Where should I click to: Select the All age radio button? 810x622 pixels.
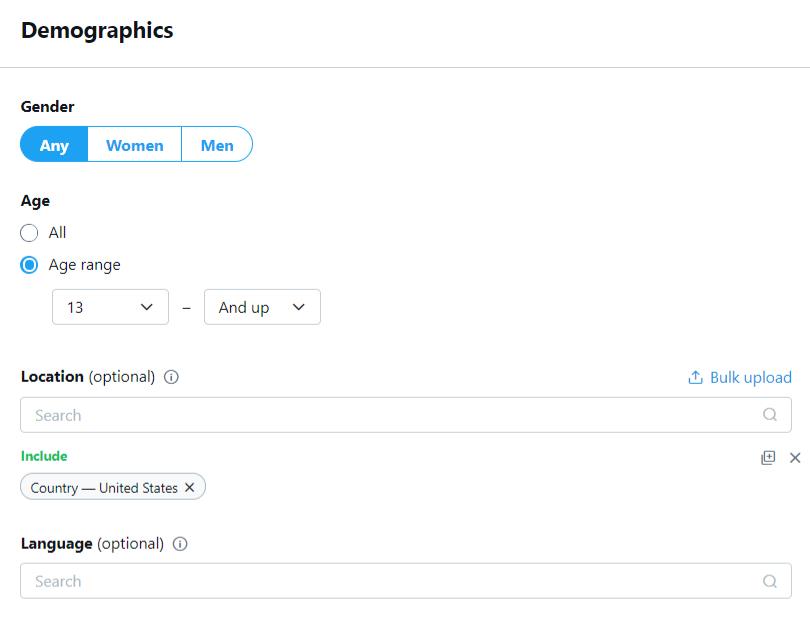point(30,233)
